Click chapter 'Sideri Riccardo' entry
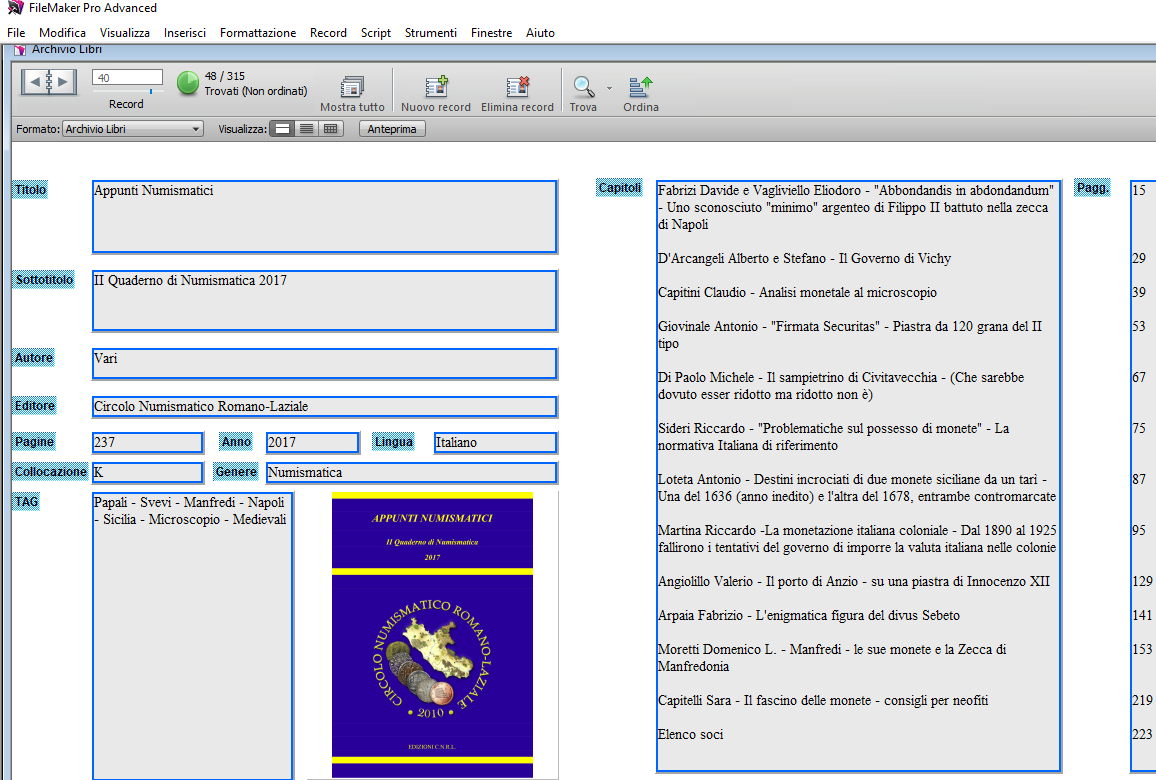The image size is (1156, 780). (833, 437)
